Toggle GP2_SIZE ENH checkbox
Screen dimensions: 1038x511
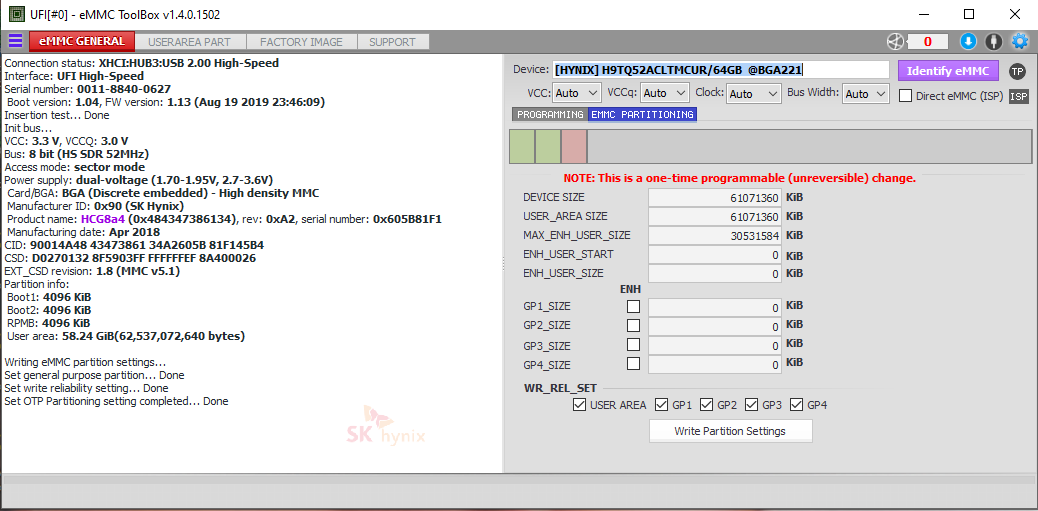[634, 325]
